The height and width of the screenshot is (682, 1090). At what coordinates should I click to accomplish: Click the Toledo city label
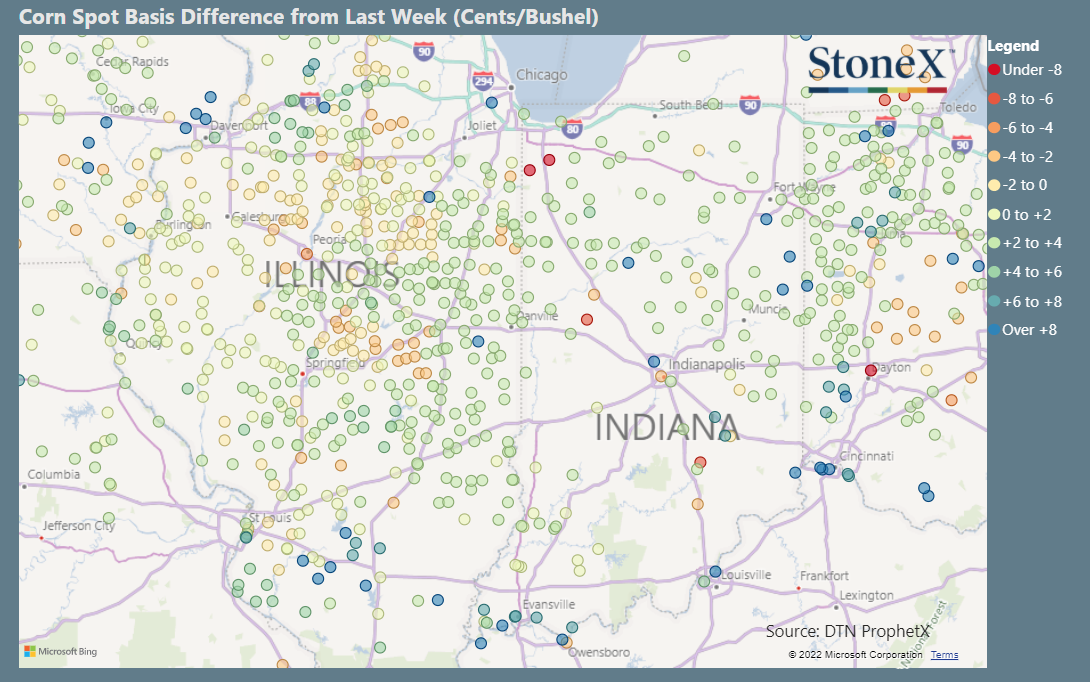point(958,107)
